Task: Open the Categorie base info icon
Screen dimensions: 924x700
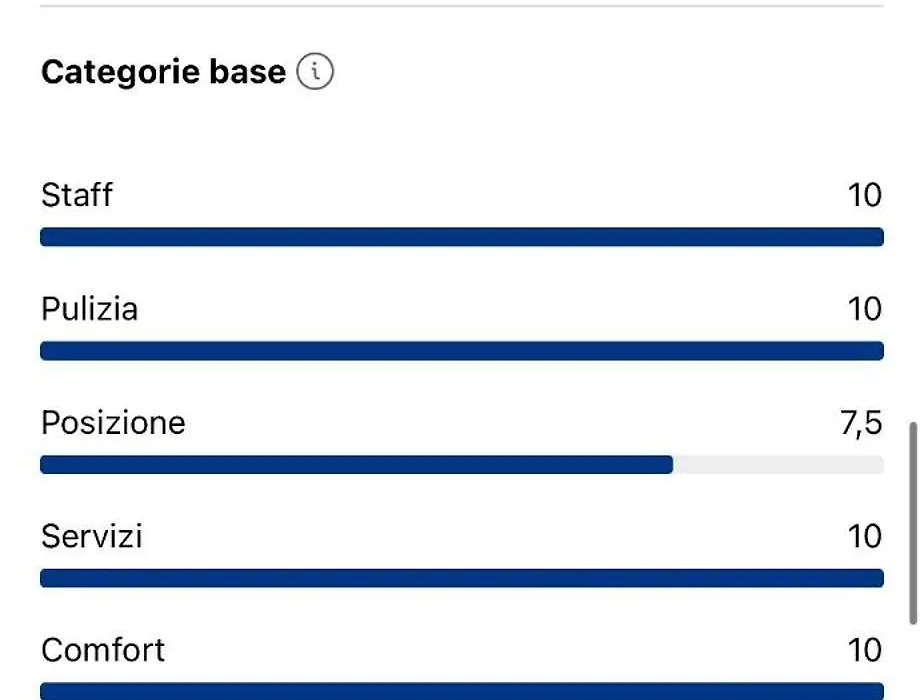Action: (315, 71)
